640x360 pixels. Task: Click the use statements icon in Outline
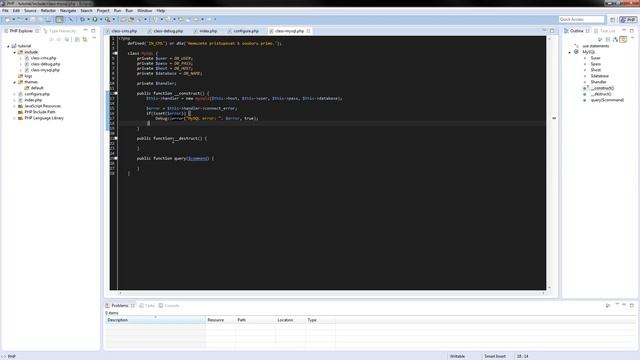coord(576,46)
